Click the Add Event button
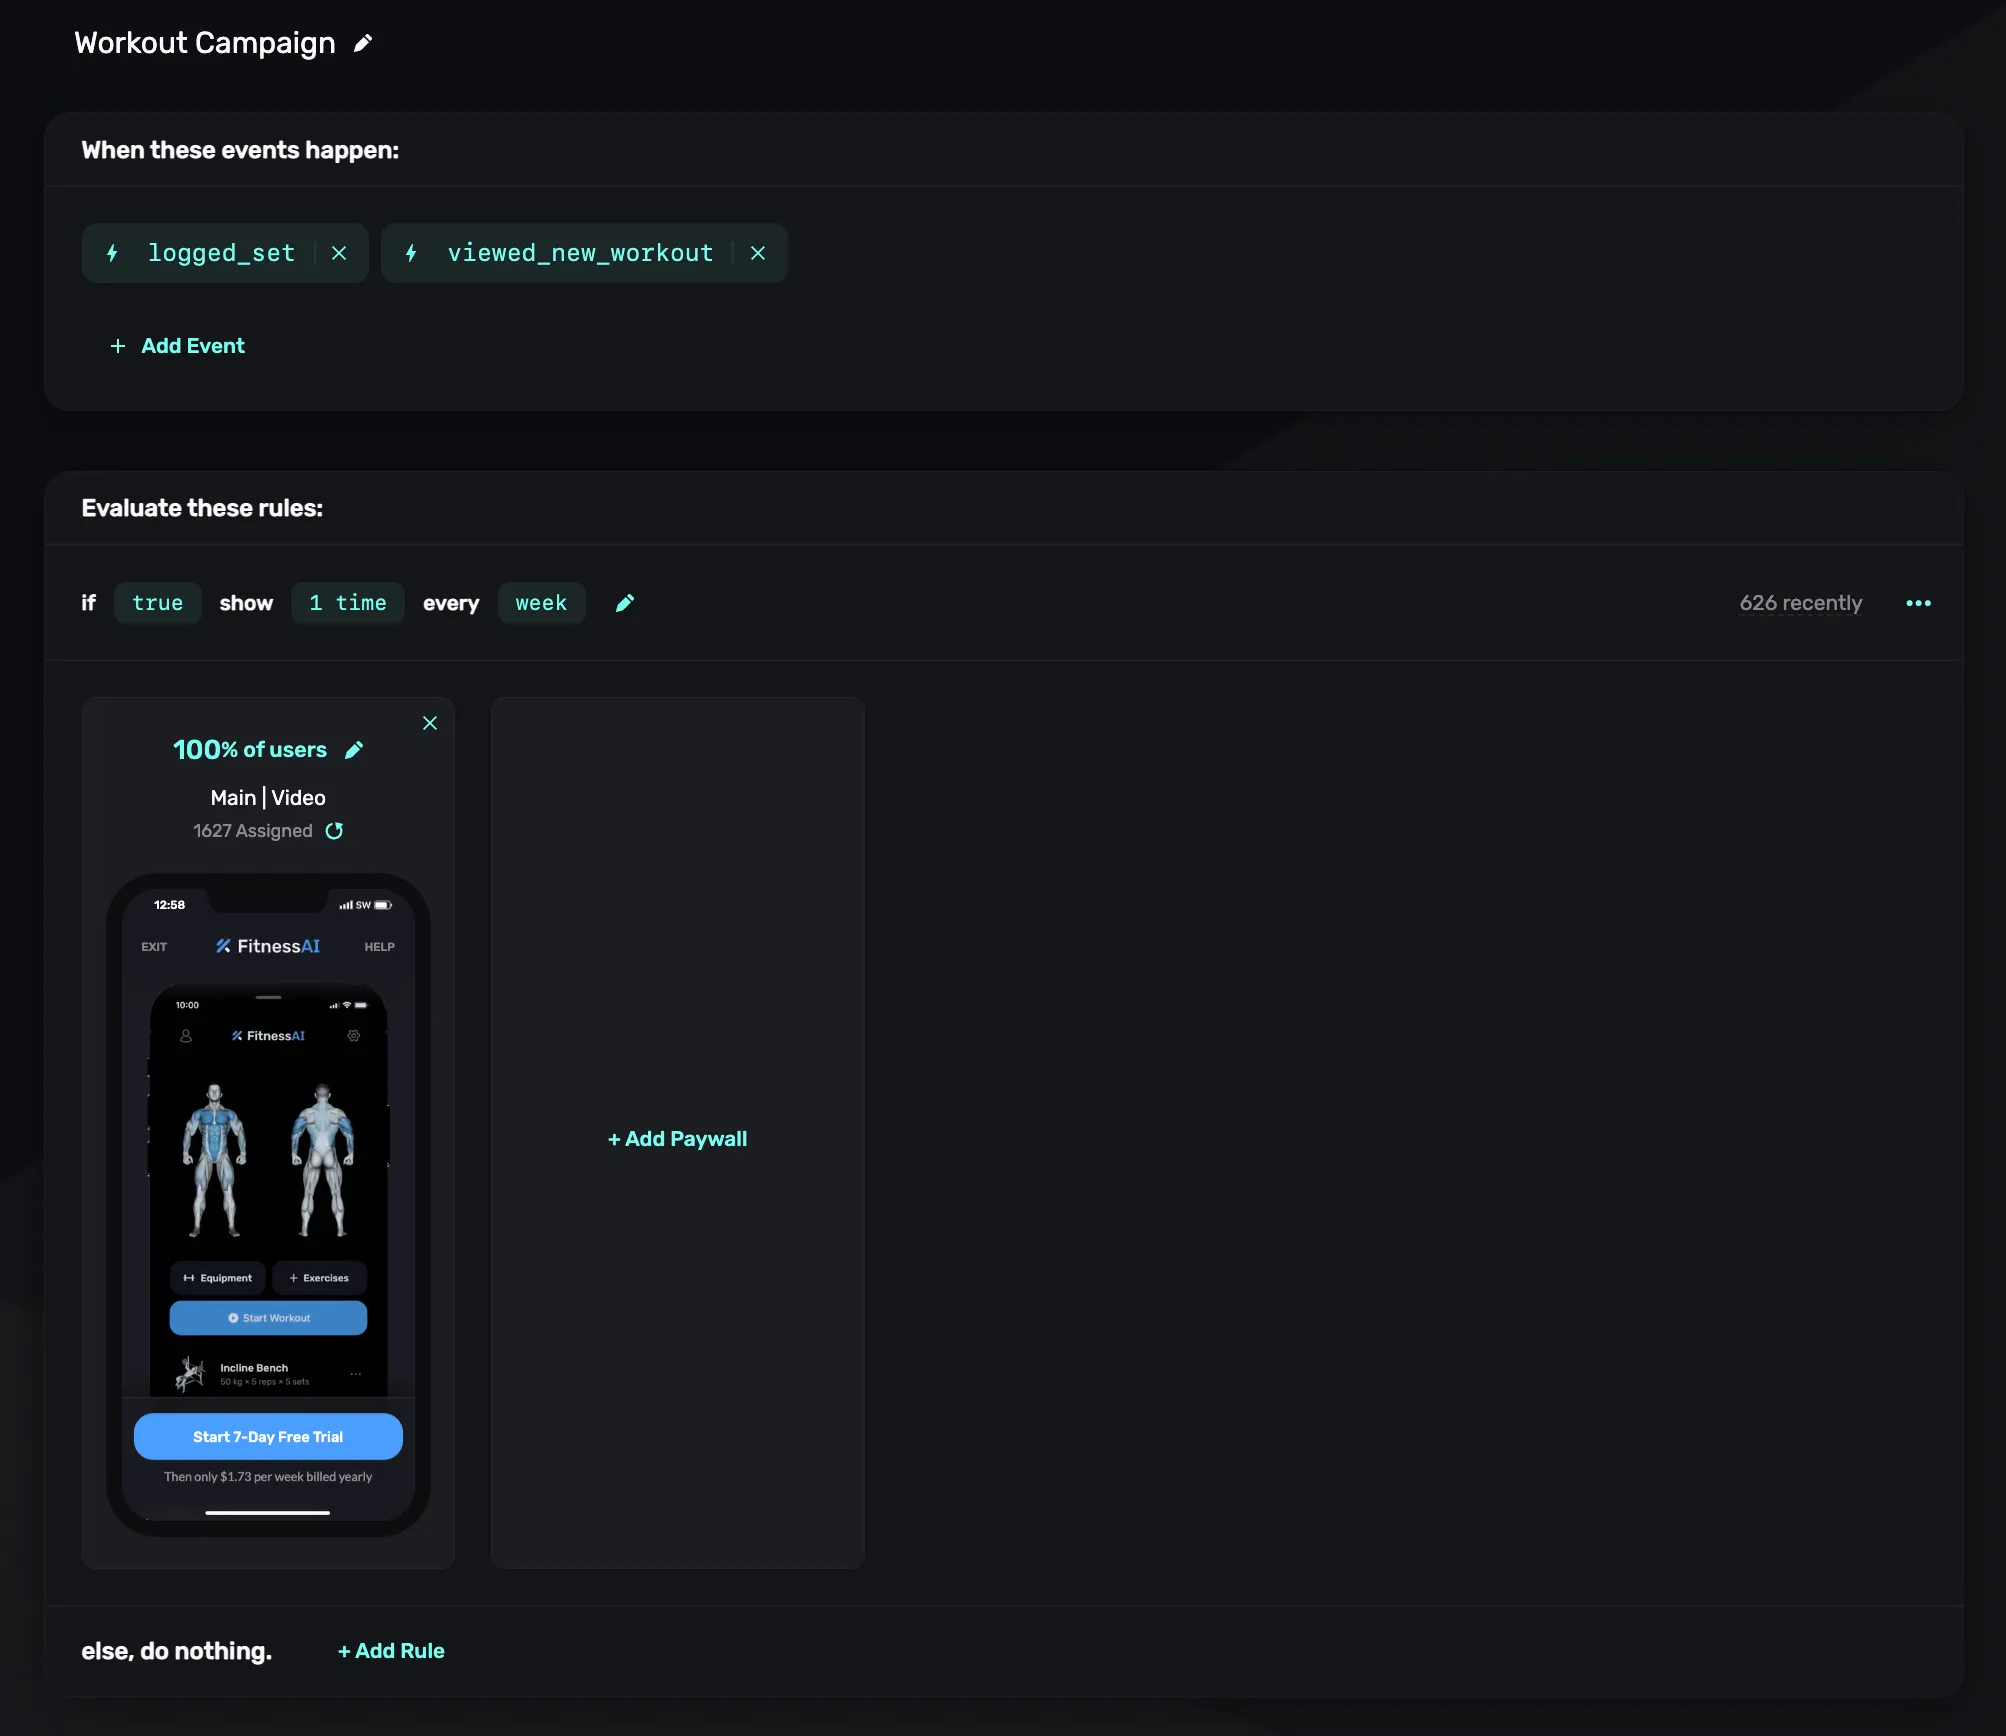 pos(177,346)
